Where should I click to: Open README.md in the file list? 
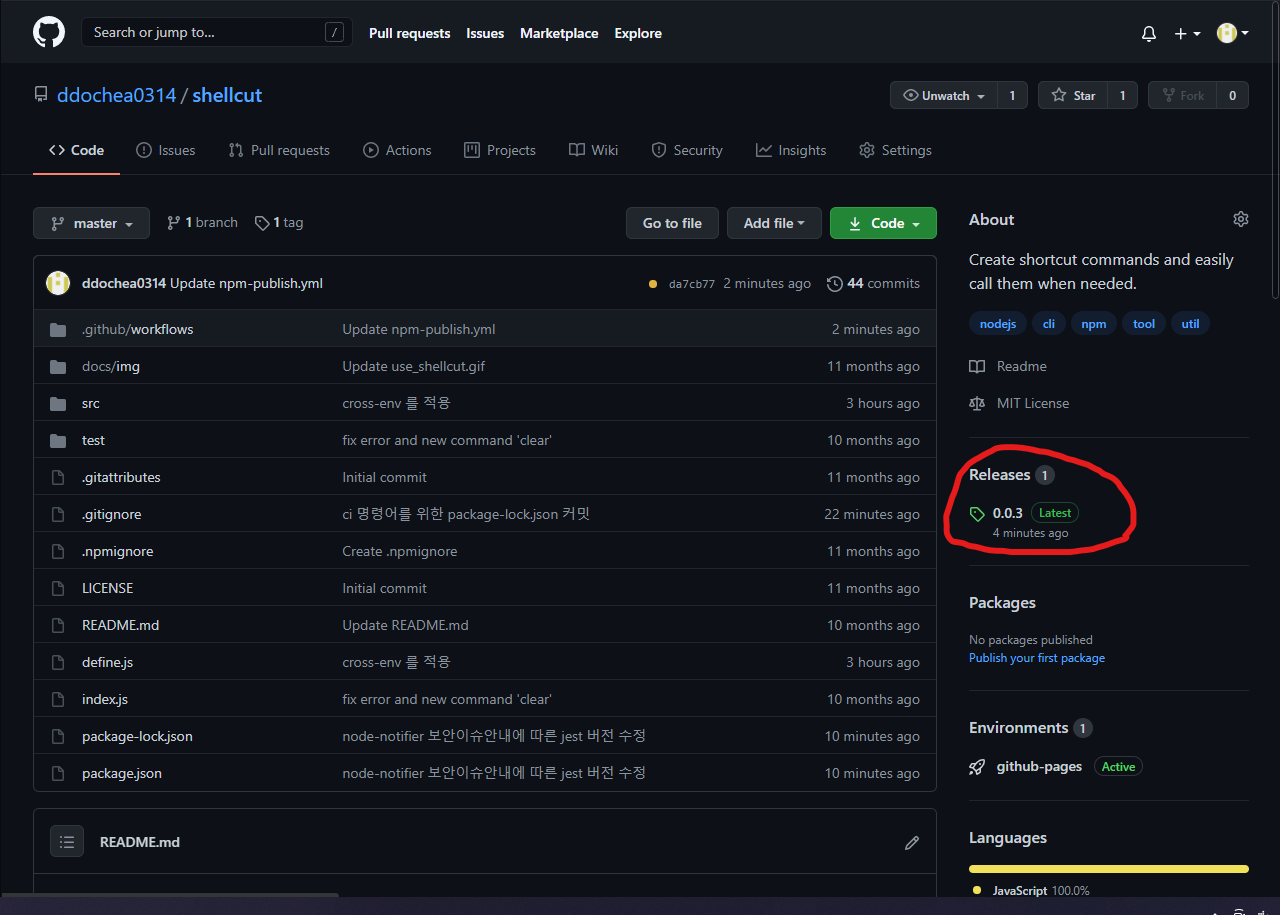pos(120,625)
